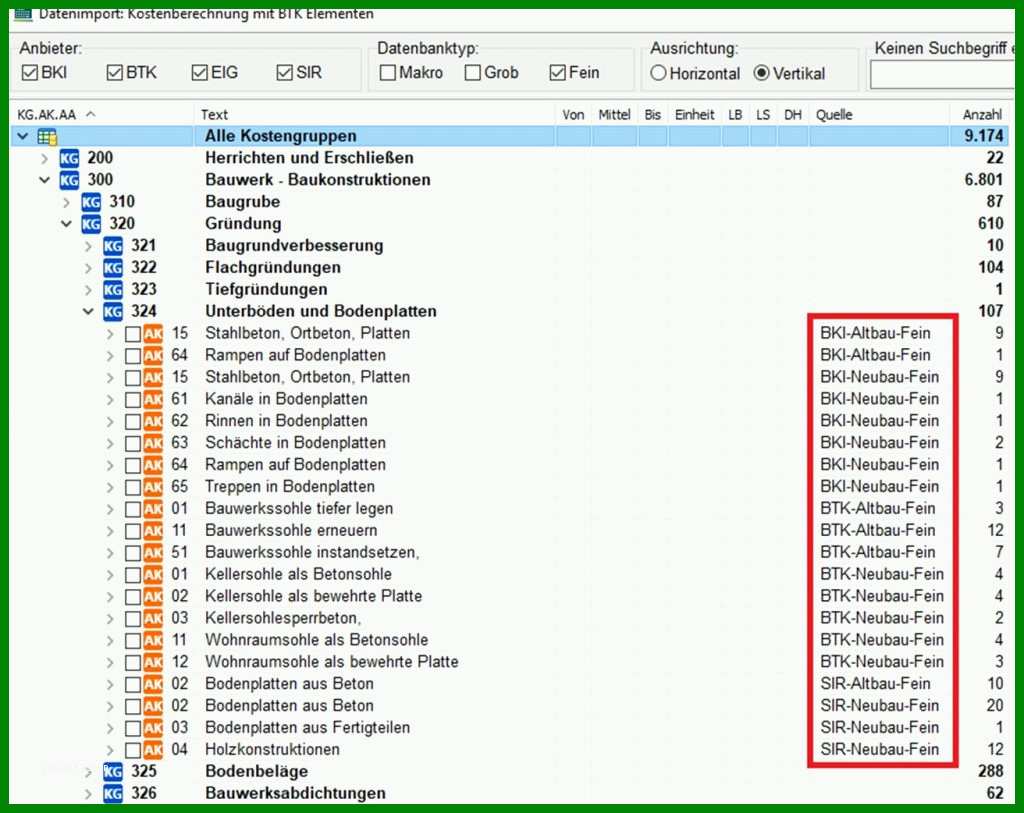Collapse the Alle Kostengruppen root node
Viewport: 1024px width, 813px height.
click(24, 136)
